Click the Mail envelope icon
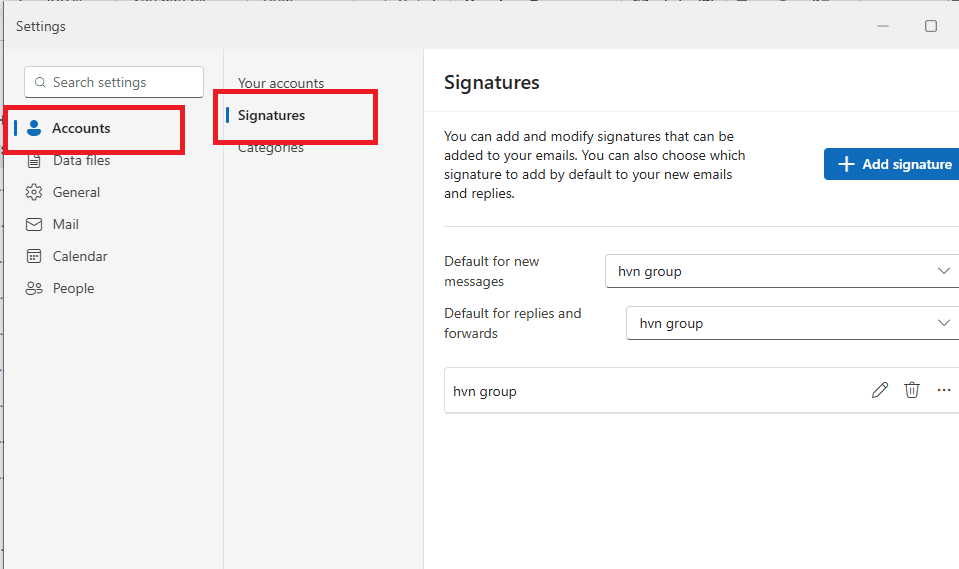 (x=34, y=225)
